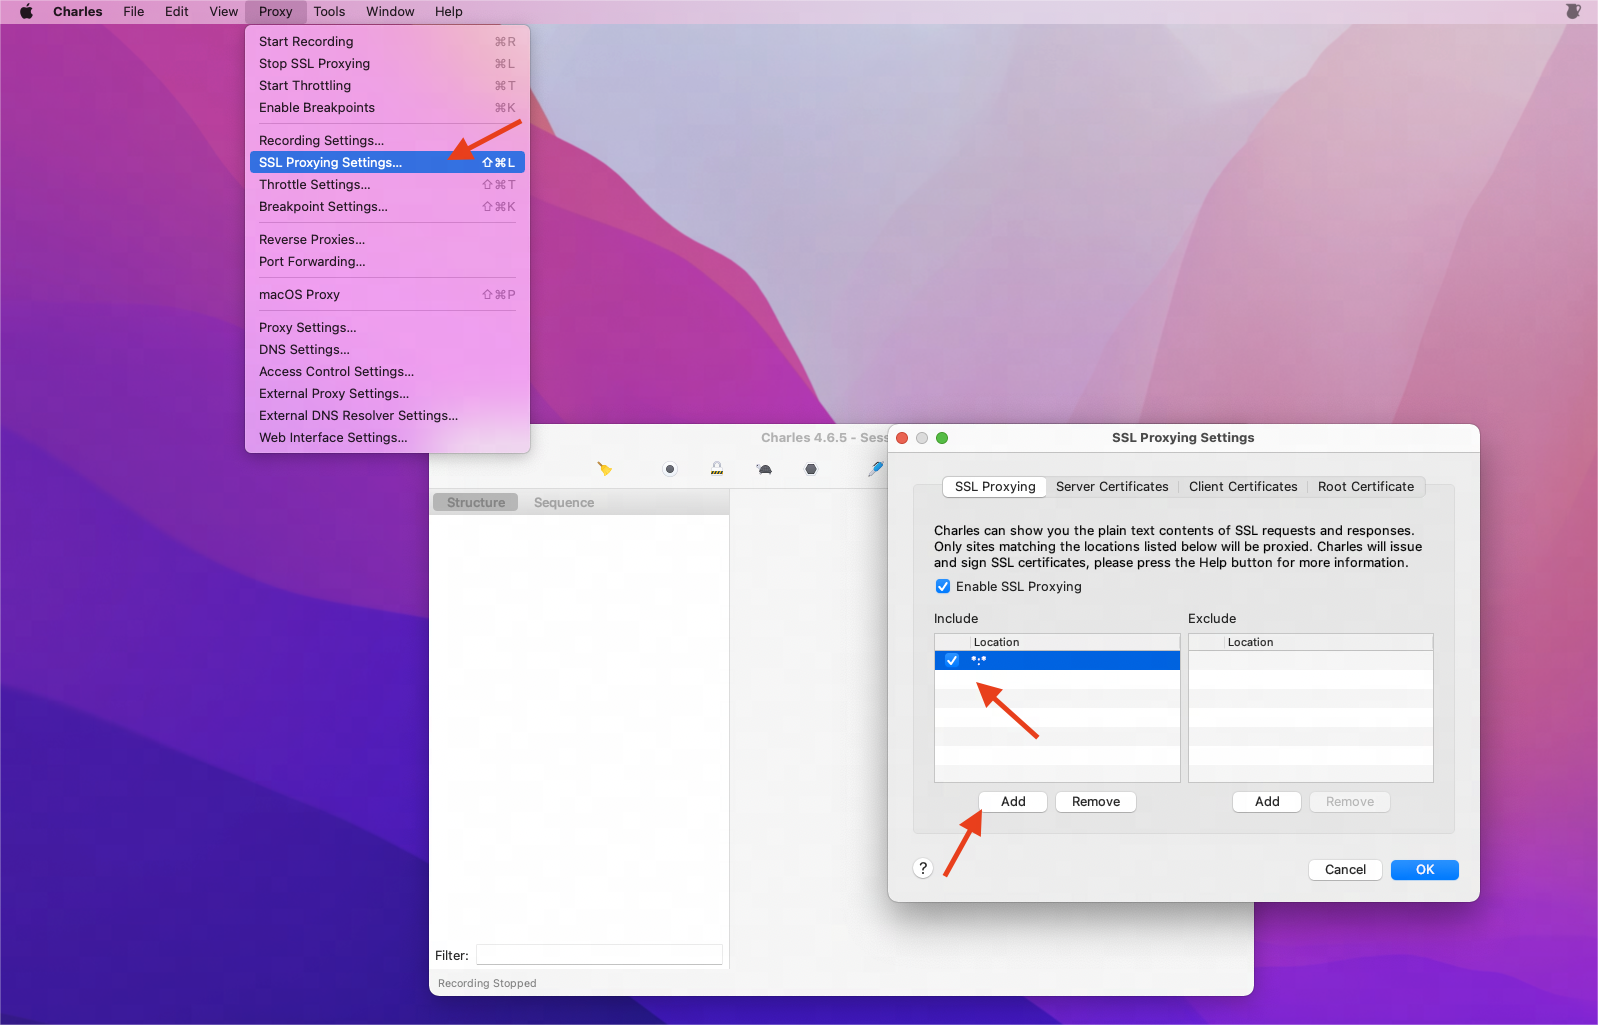Viewport: 1598px width, 1025px height.
Task: Open the Help menu
Action: point(449,12)
